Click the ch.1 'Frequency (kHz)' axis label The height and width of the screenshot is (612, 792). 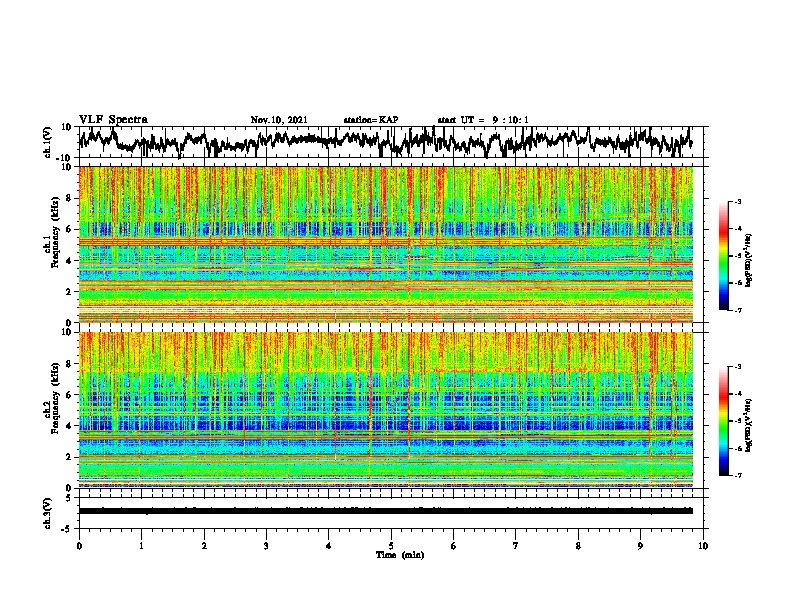click(55, 232)
